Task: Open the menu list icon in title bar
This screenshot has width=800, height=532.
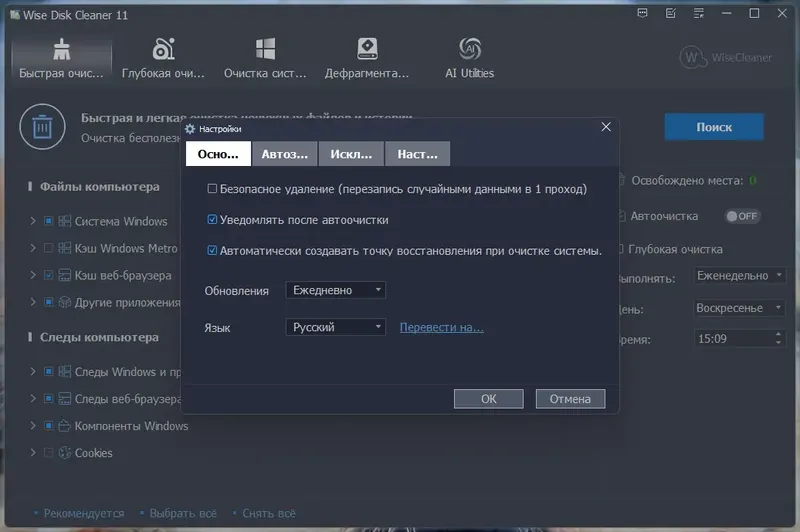Action: pos(699,13)
